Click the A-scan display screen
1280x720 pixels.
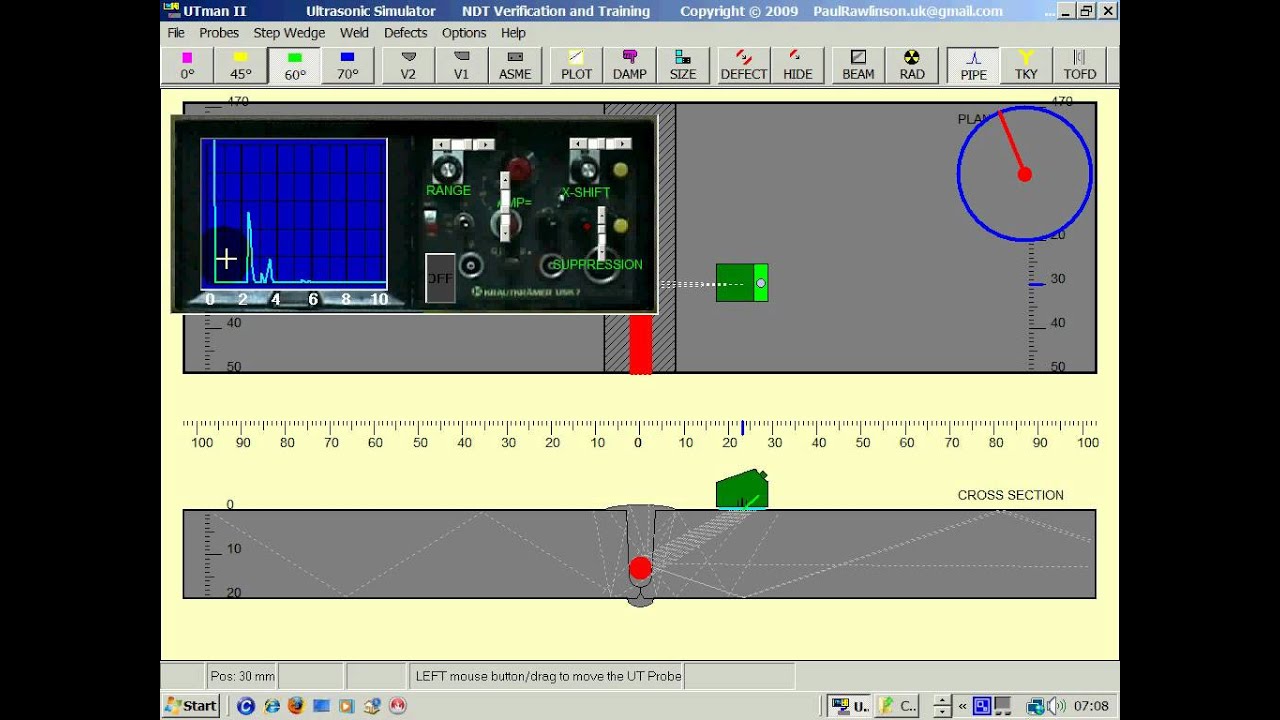[x=294, y=214]
